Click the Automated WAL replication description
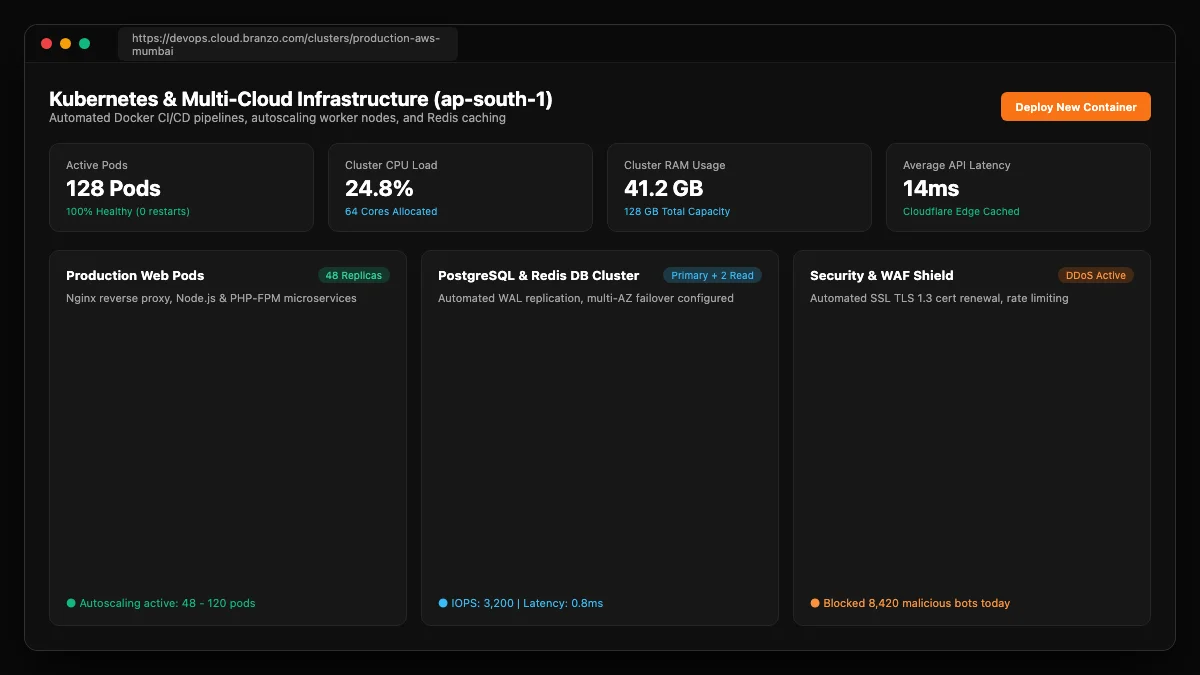 tap(586, 298)
